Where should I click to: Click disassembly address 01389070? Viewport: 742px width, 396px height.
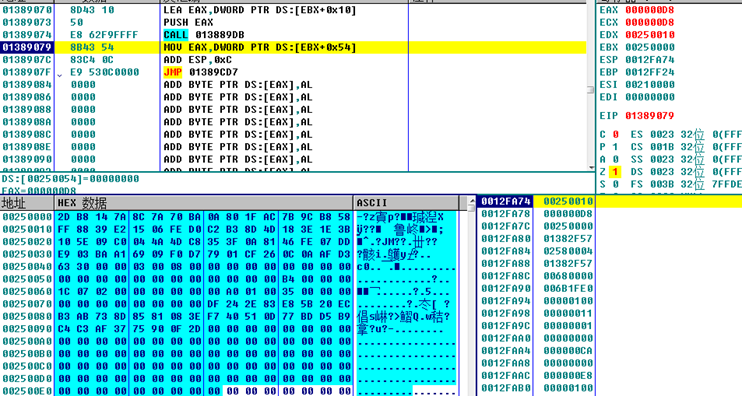coord(27,10)
